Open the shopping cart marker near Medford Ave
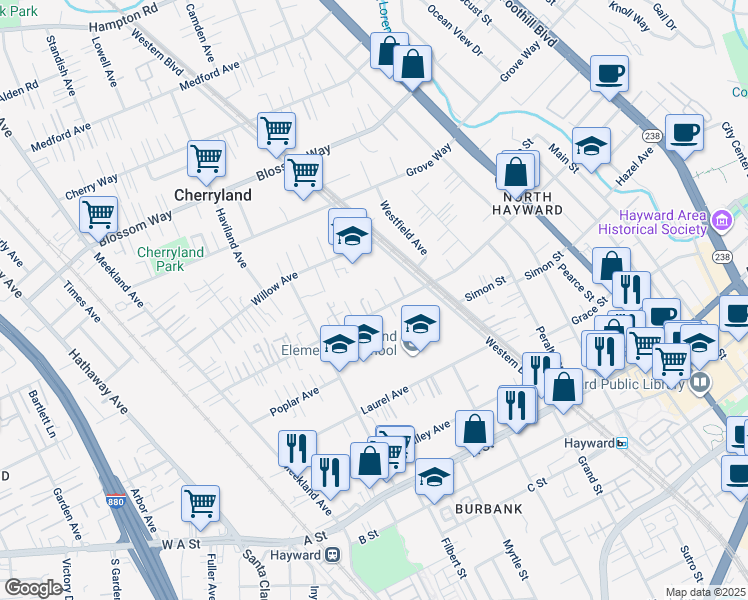 coord(276,130)
